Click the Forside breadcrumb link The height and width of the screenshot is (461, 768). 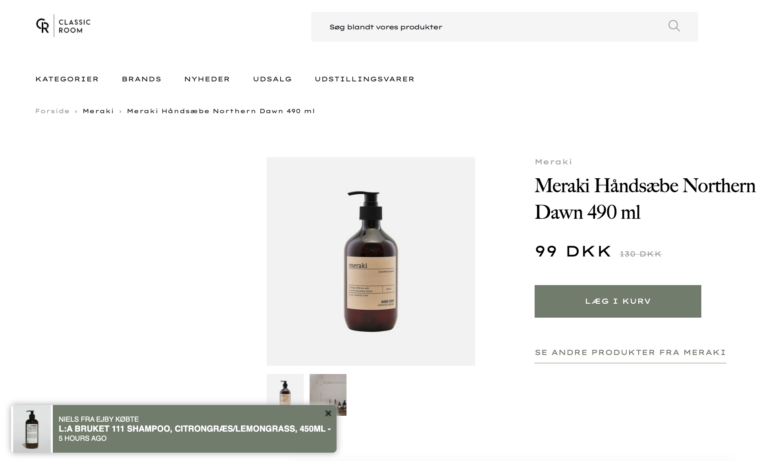pos(52,111)
